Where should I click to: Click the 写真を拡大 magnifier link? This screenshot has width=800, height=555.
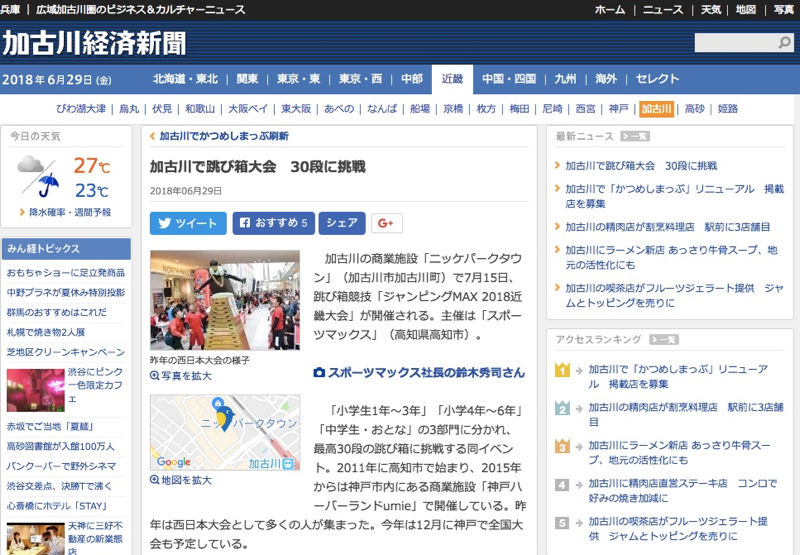point(181,376)
